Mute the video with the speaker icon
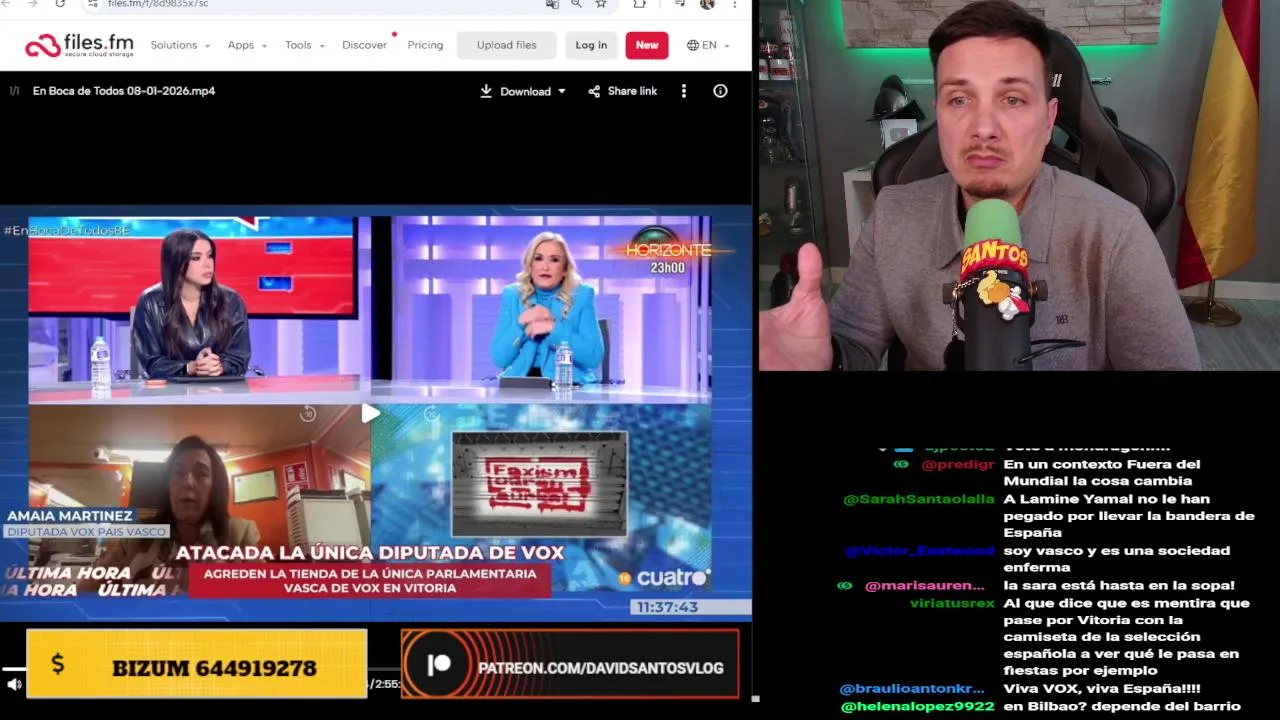 tap(14, 684)
